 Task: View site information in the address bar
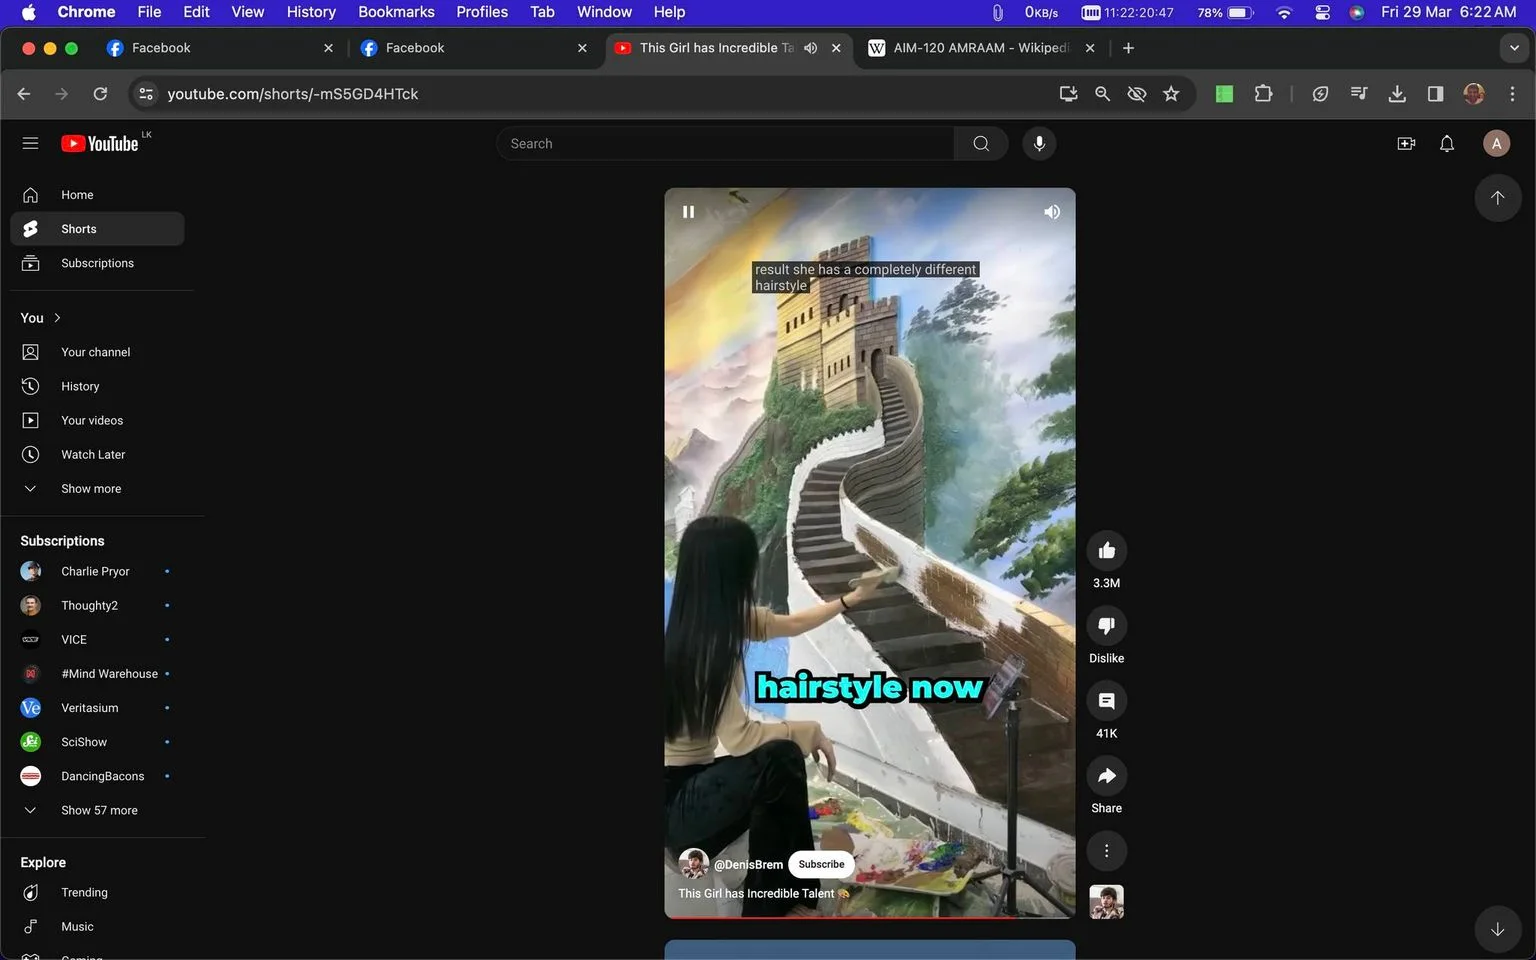pos(146,94)
